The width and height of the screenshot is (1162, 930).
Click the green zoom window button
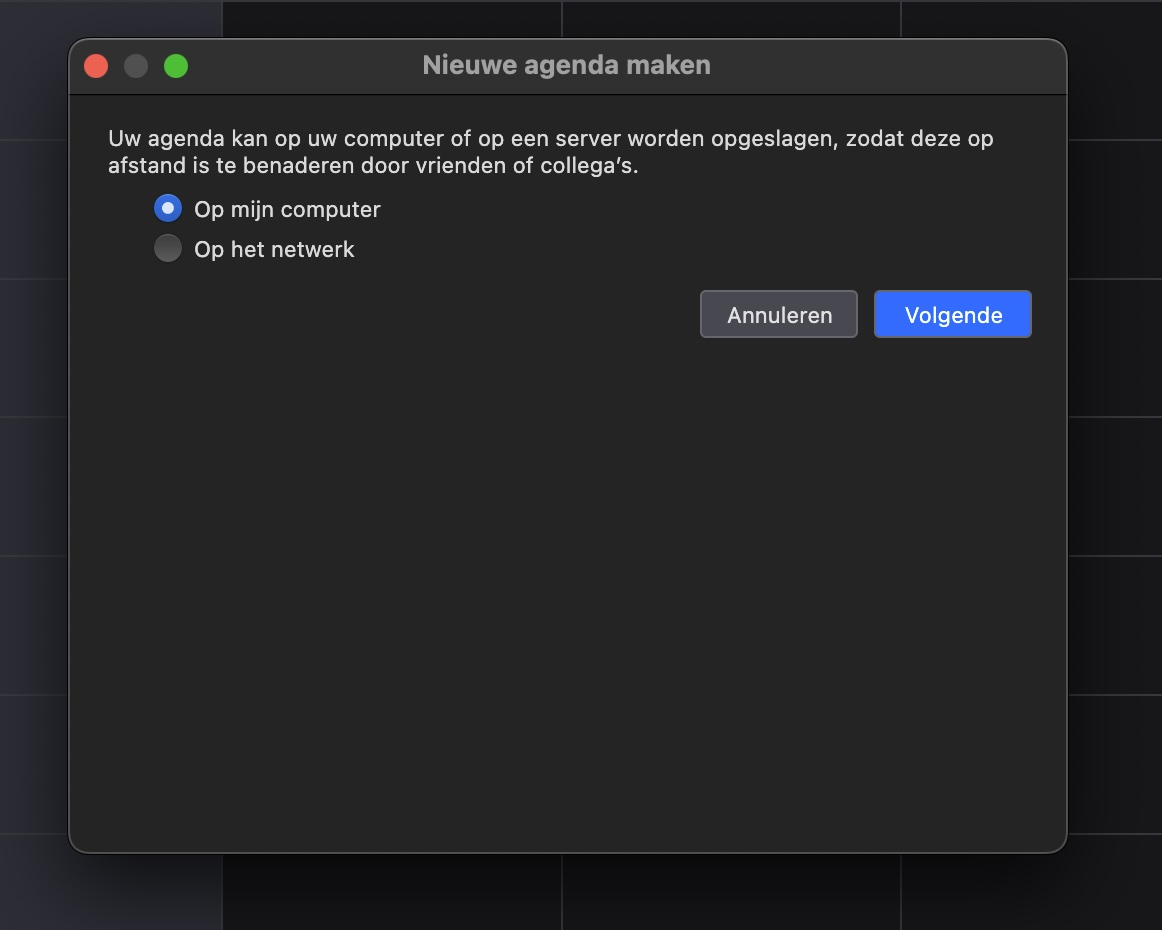176,66
